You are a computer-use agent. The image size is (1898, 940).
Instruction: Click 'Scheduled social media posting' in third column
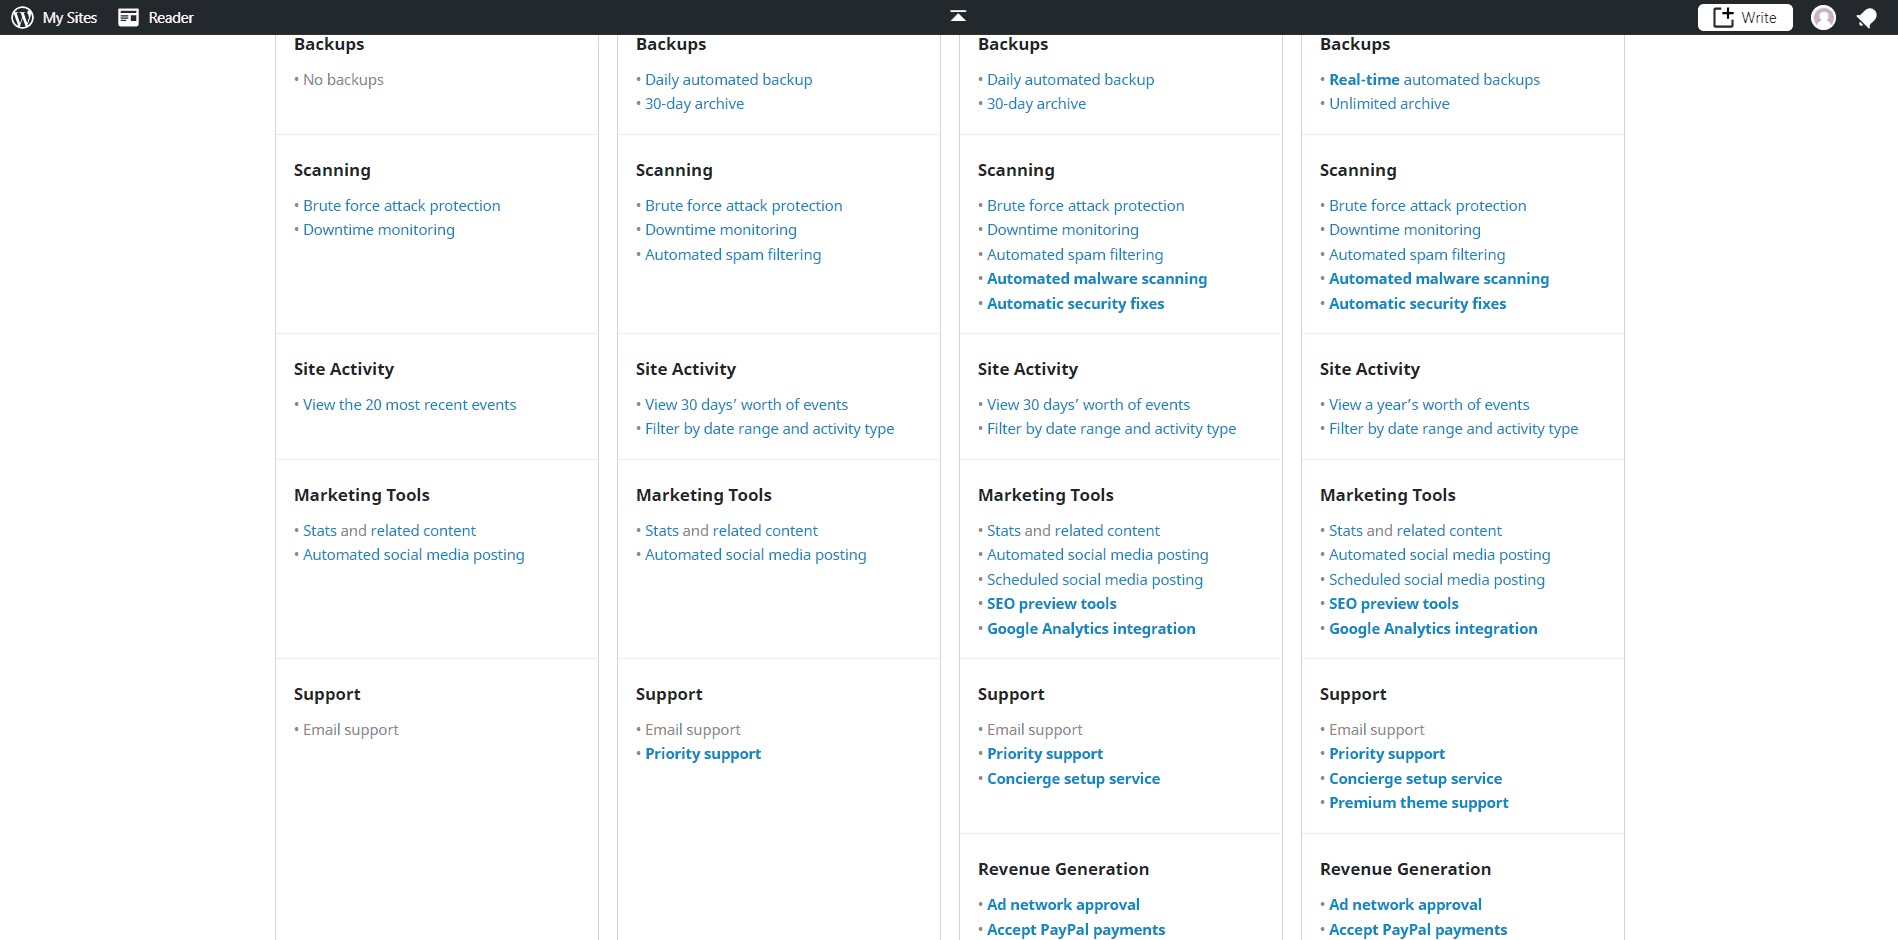(1095, 580)
